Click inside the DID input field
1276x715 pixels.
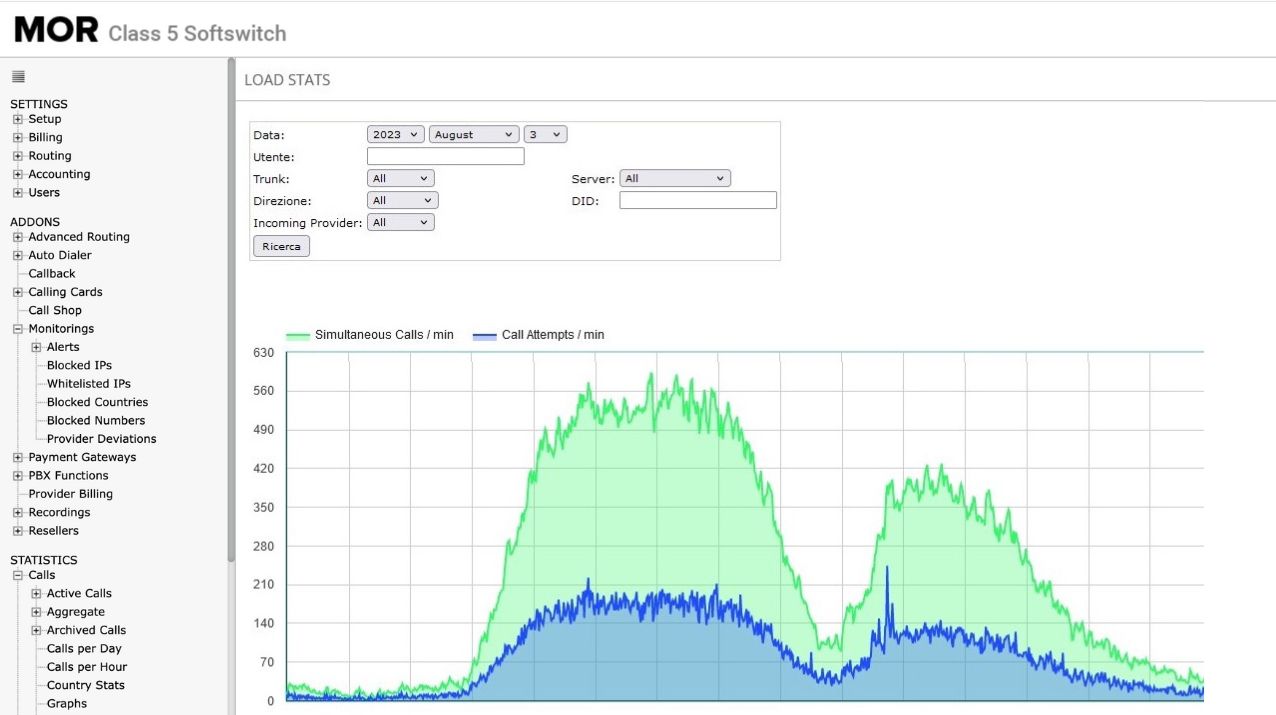[x=697, y=200]
